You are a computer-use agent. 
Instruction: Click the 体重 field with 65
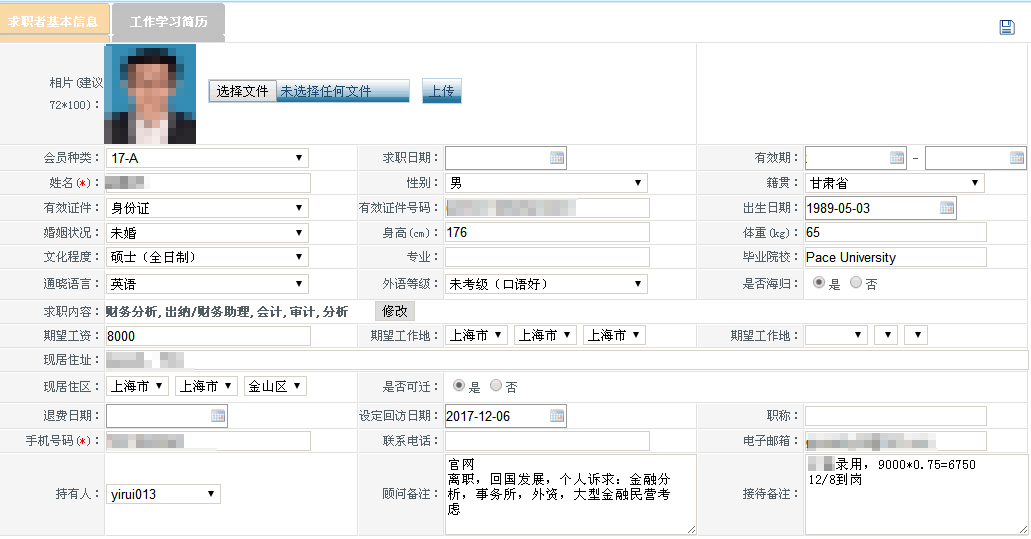(896, 232)
